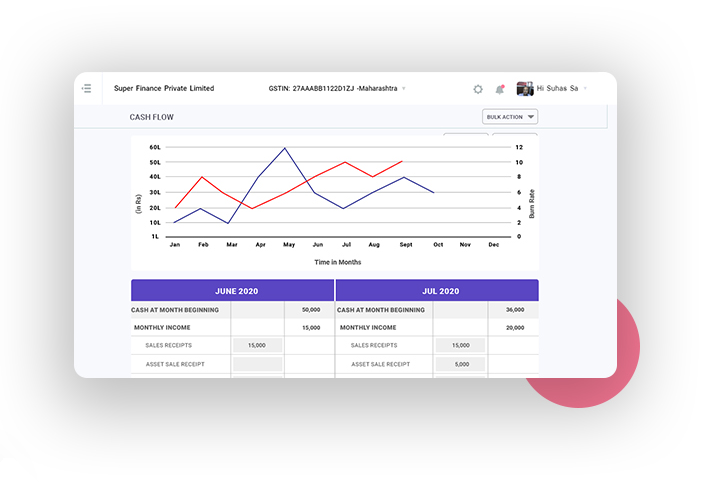
Task: Edit July Sales Receipts field showing 15,000
Action: click(x=461, y=345)
